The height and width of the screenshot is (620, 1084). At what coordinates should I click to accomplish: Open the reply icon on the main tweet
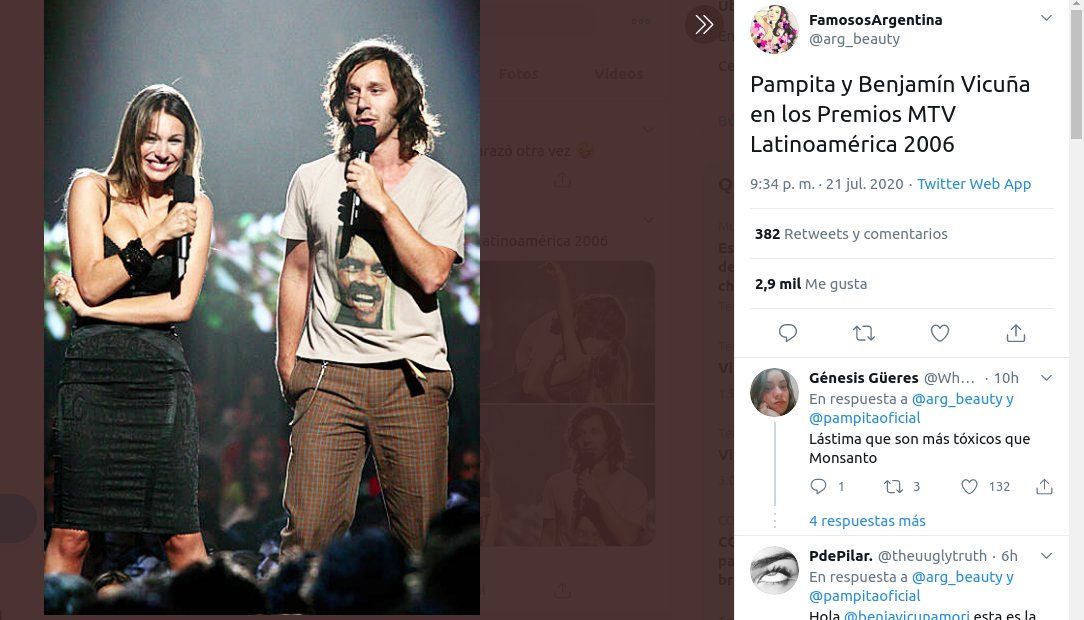pyautogui.click(x=788, y=332)
